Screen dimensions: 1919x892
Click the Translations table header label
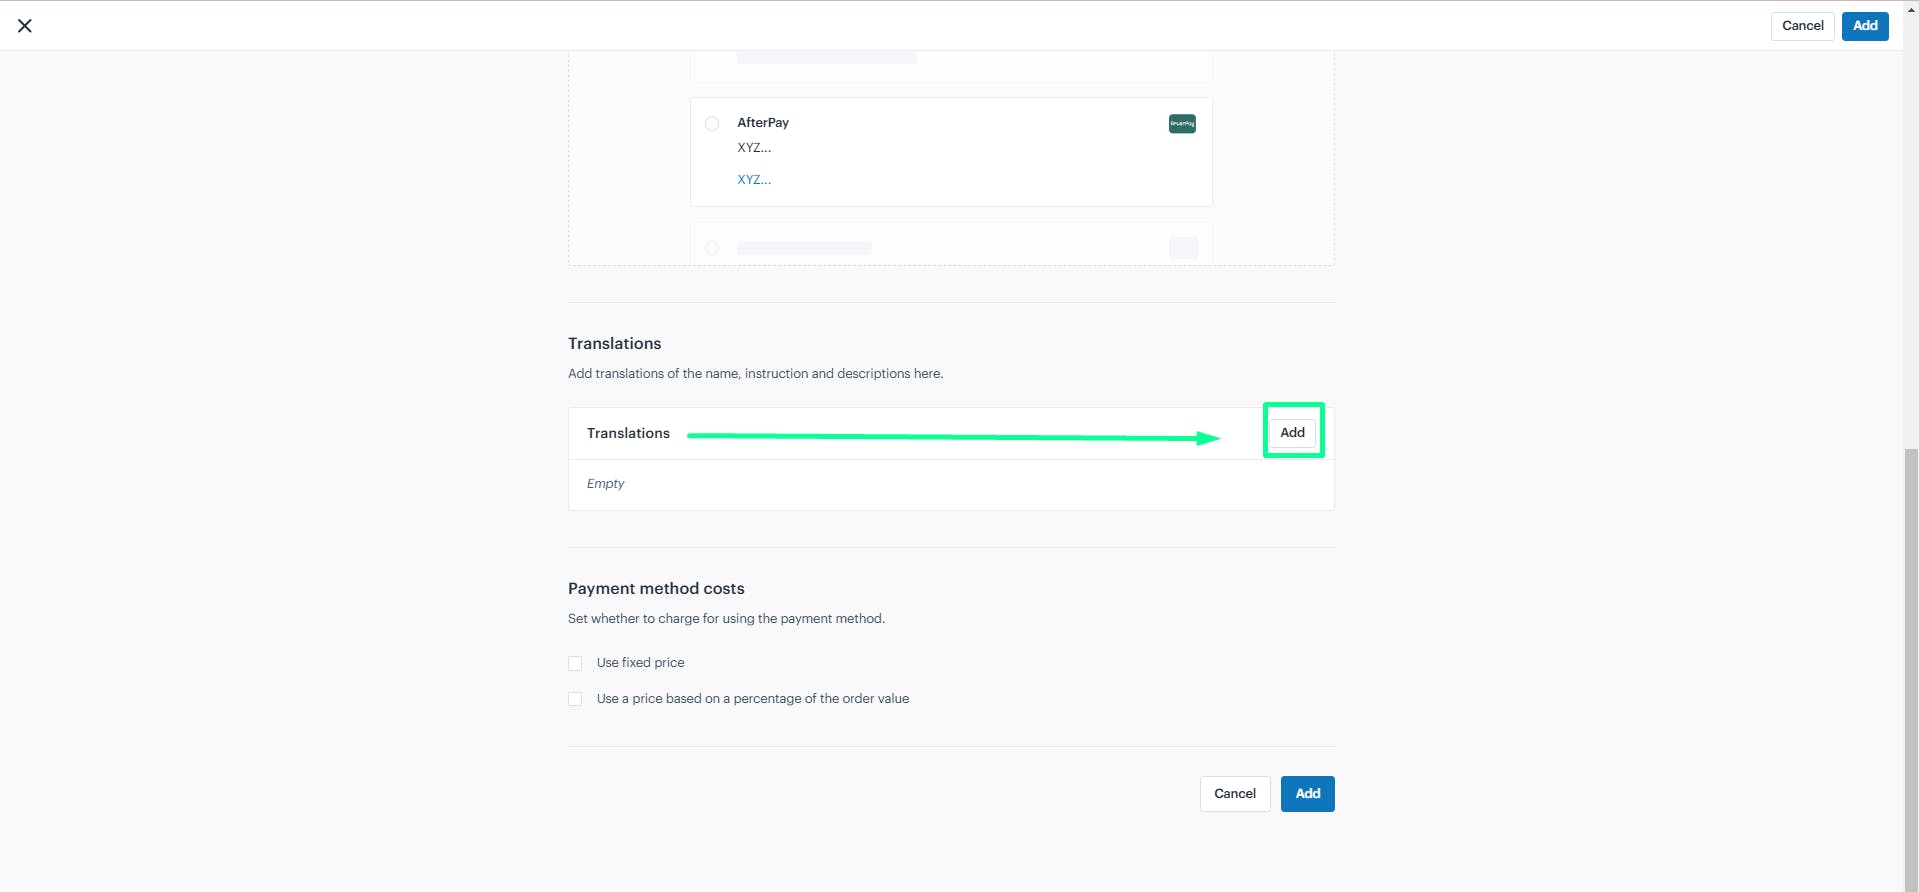coord(628,433)
